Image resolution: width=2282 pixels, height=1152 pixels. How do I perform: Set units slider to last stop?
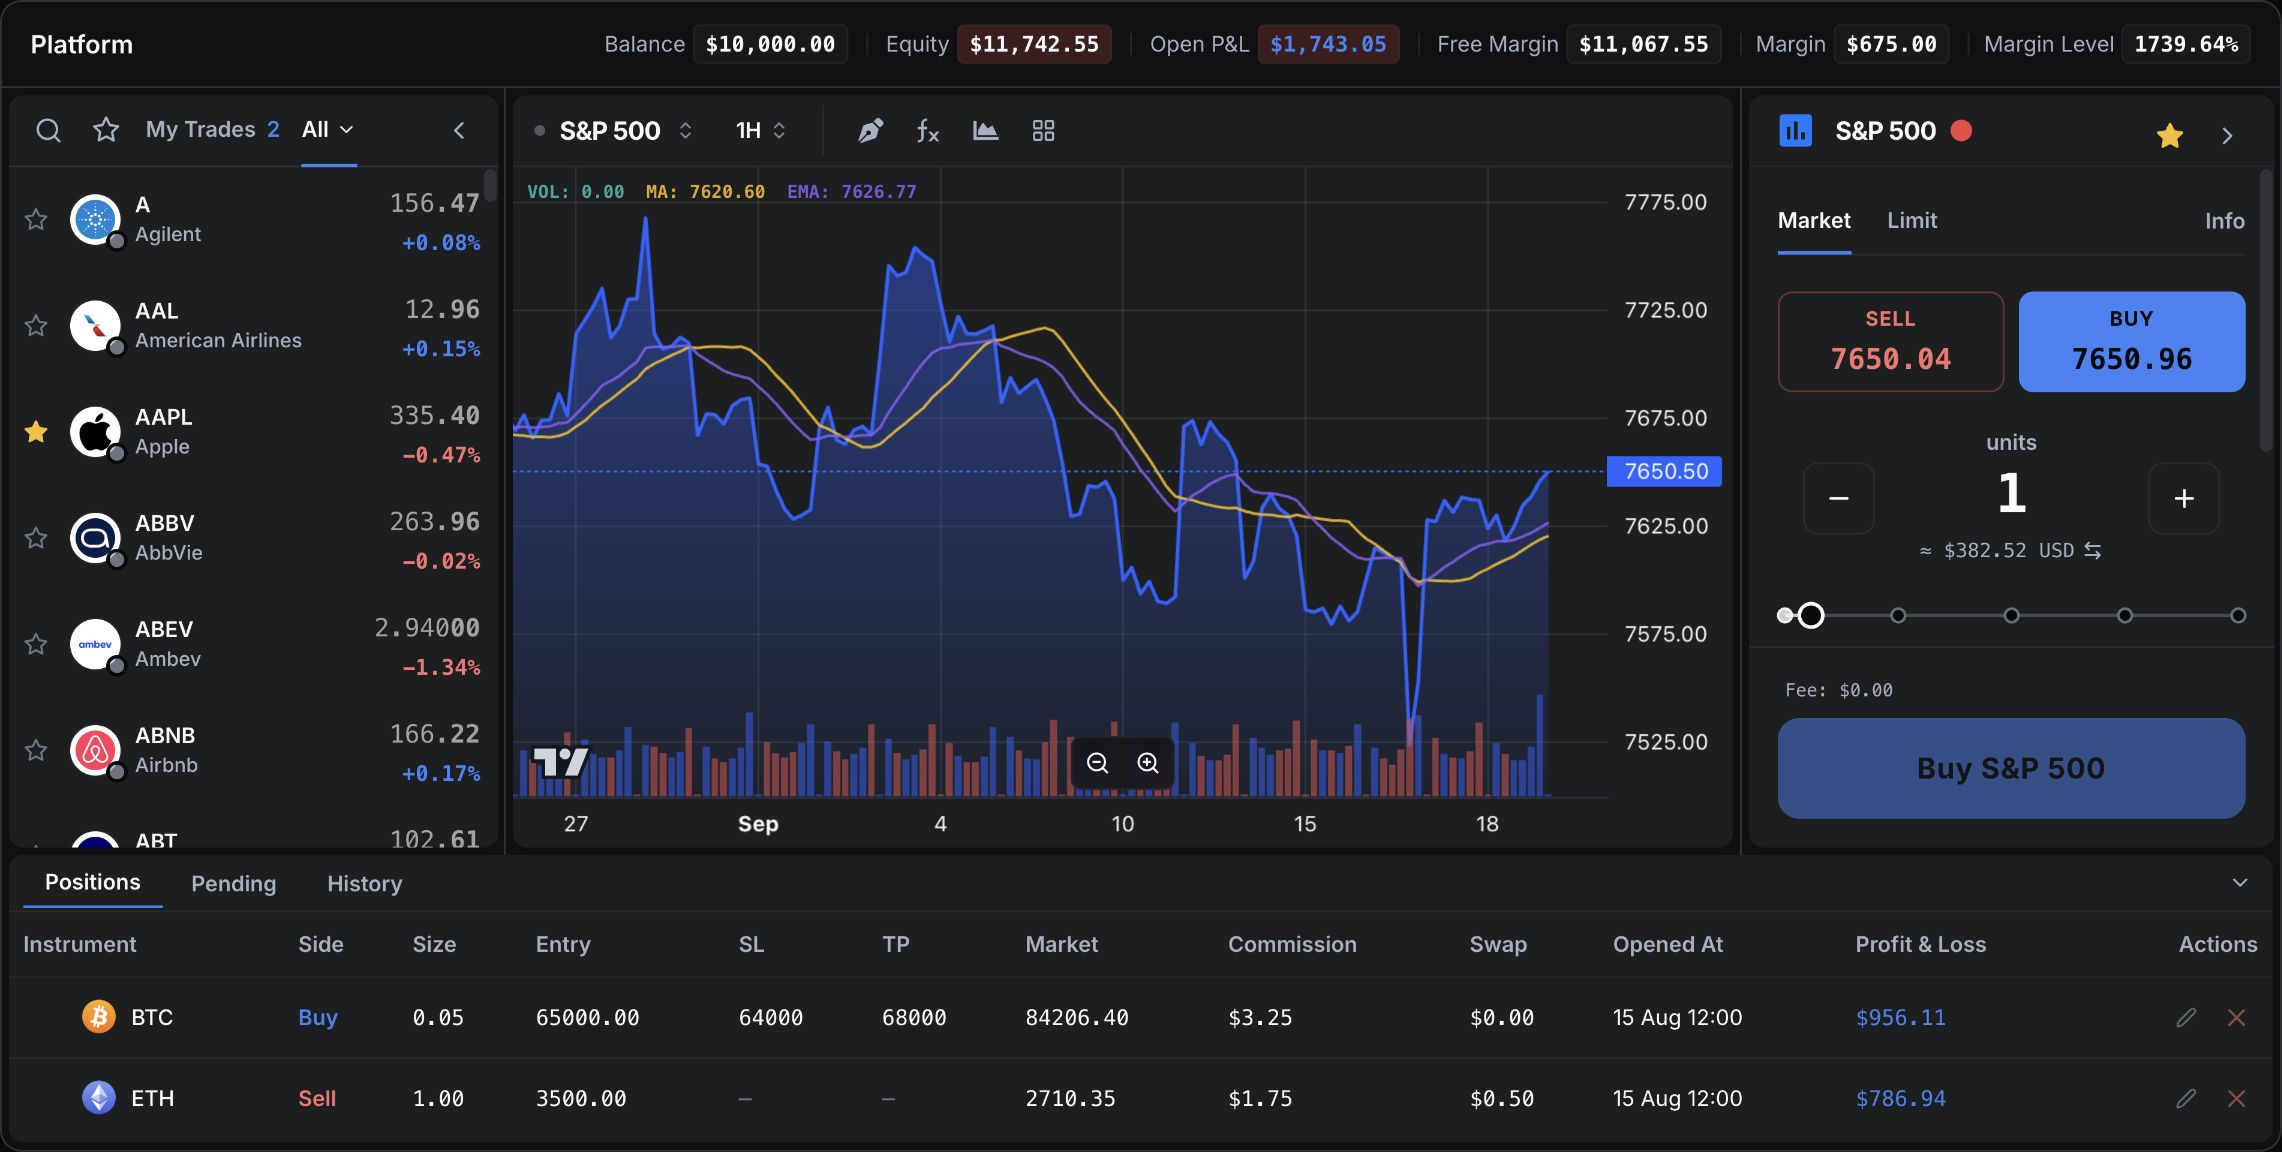tap(2238, 615)
